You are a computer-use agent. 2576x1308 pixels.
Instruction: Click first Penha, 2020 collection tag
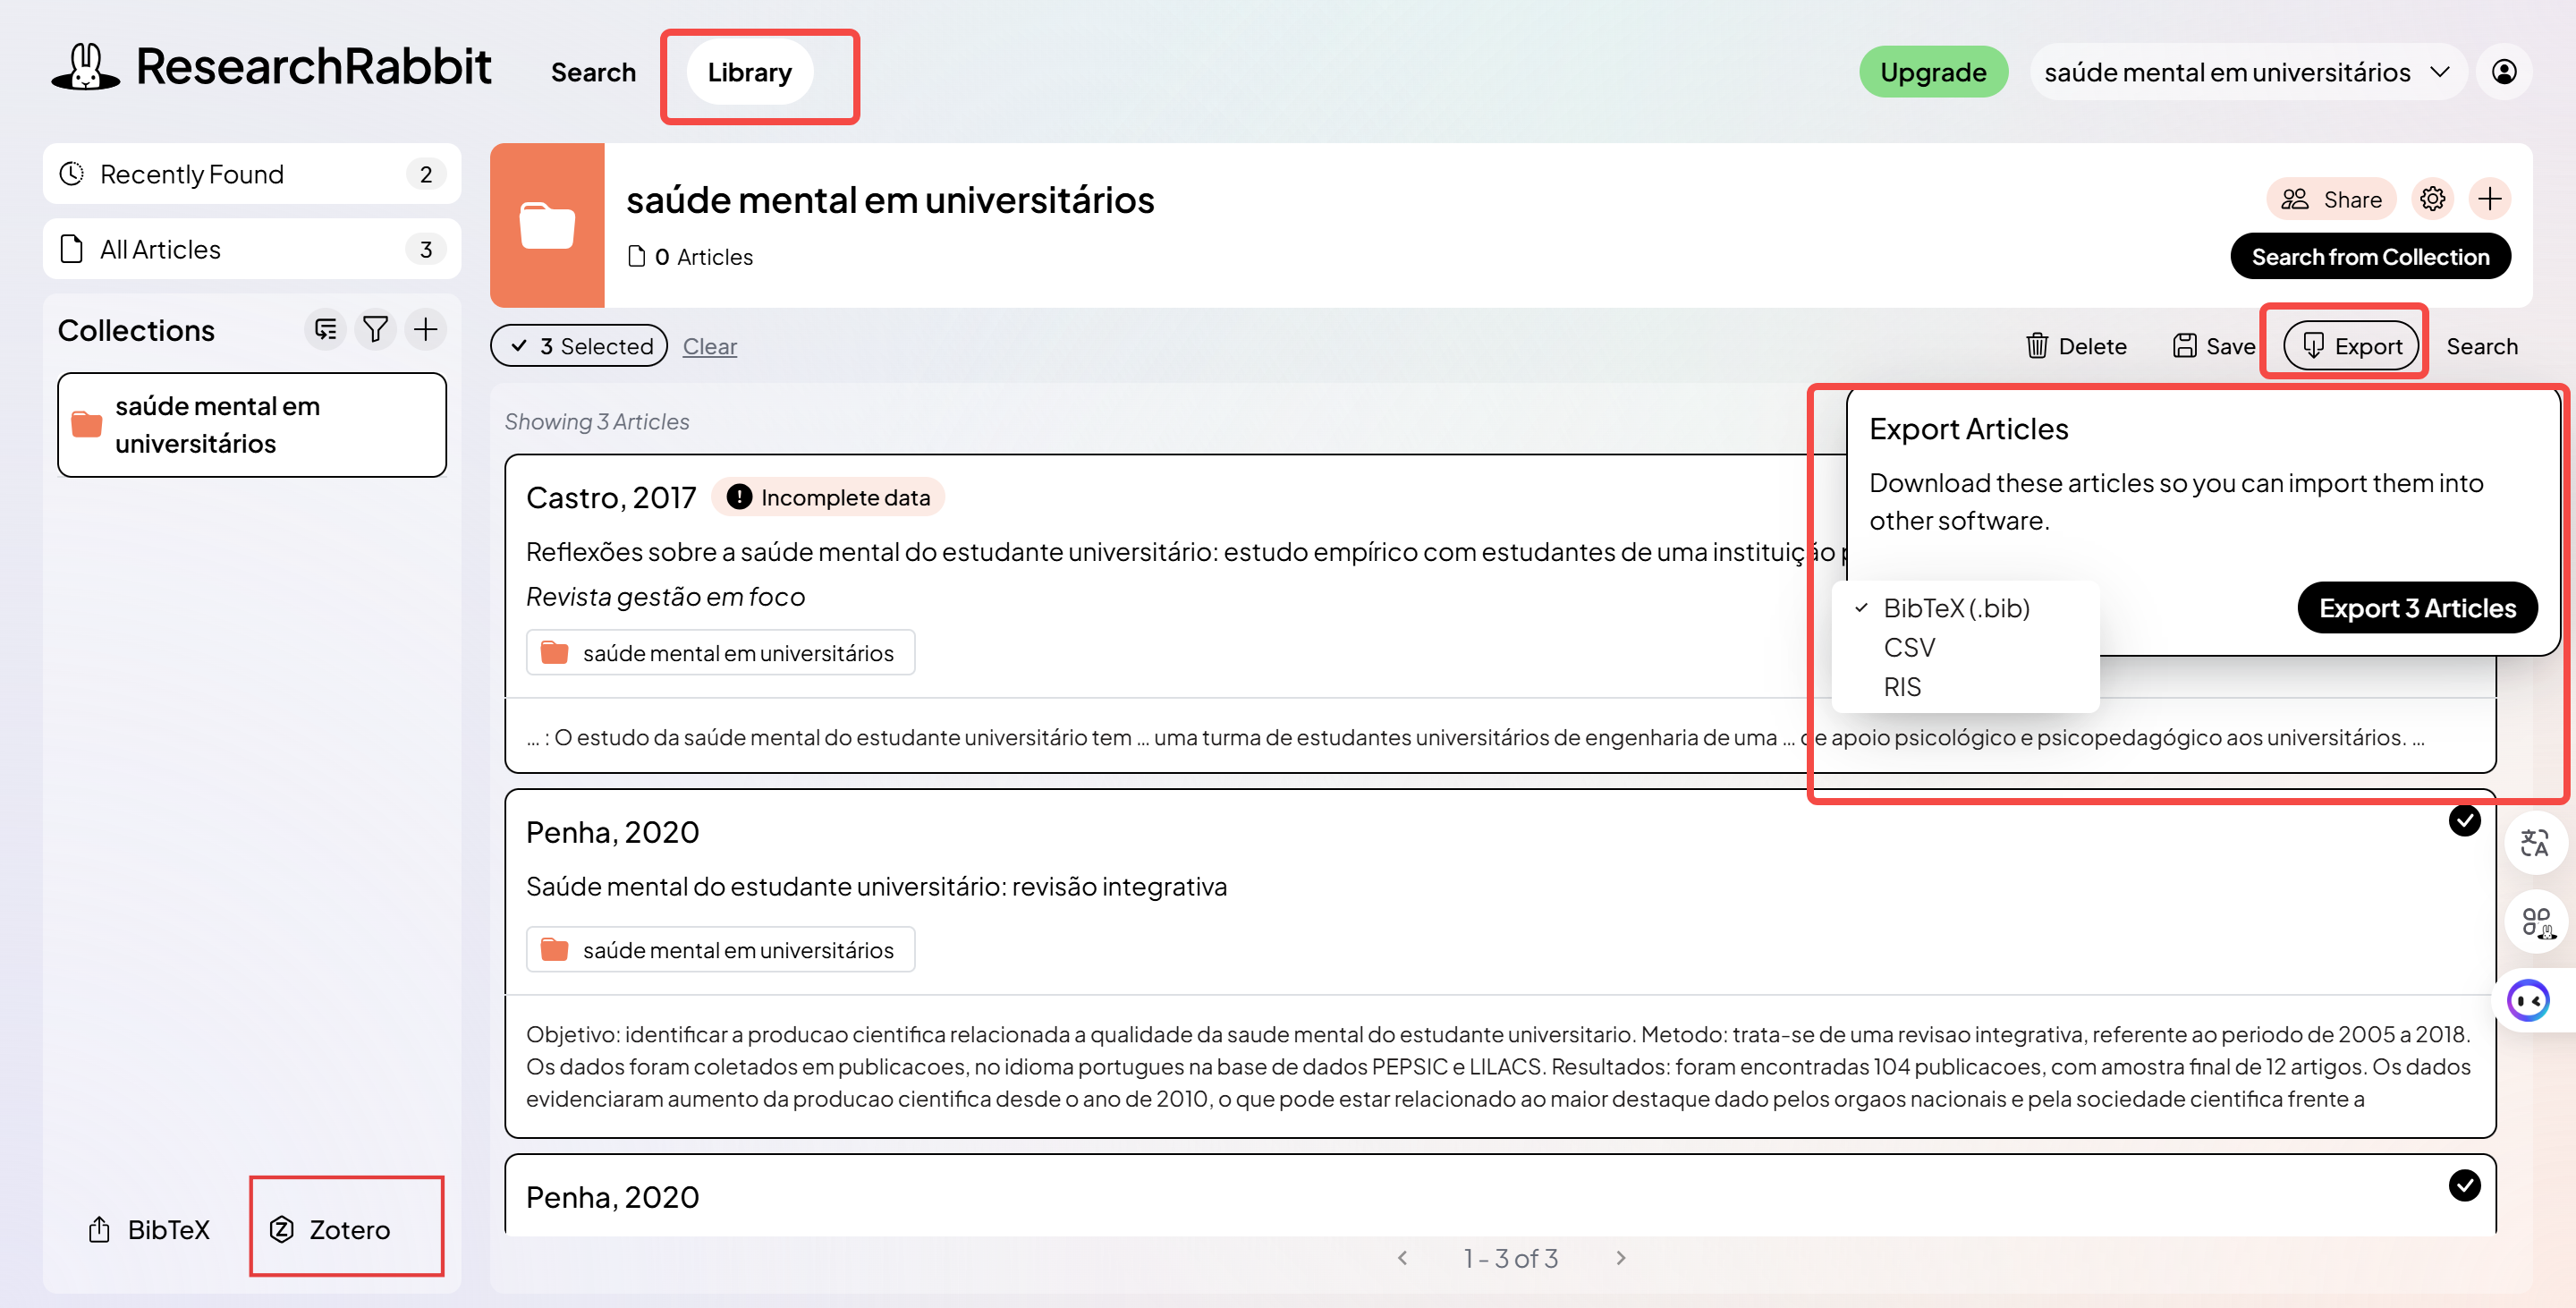click(x=721, y=950)
